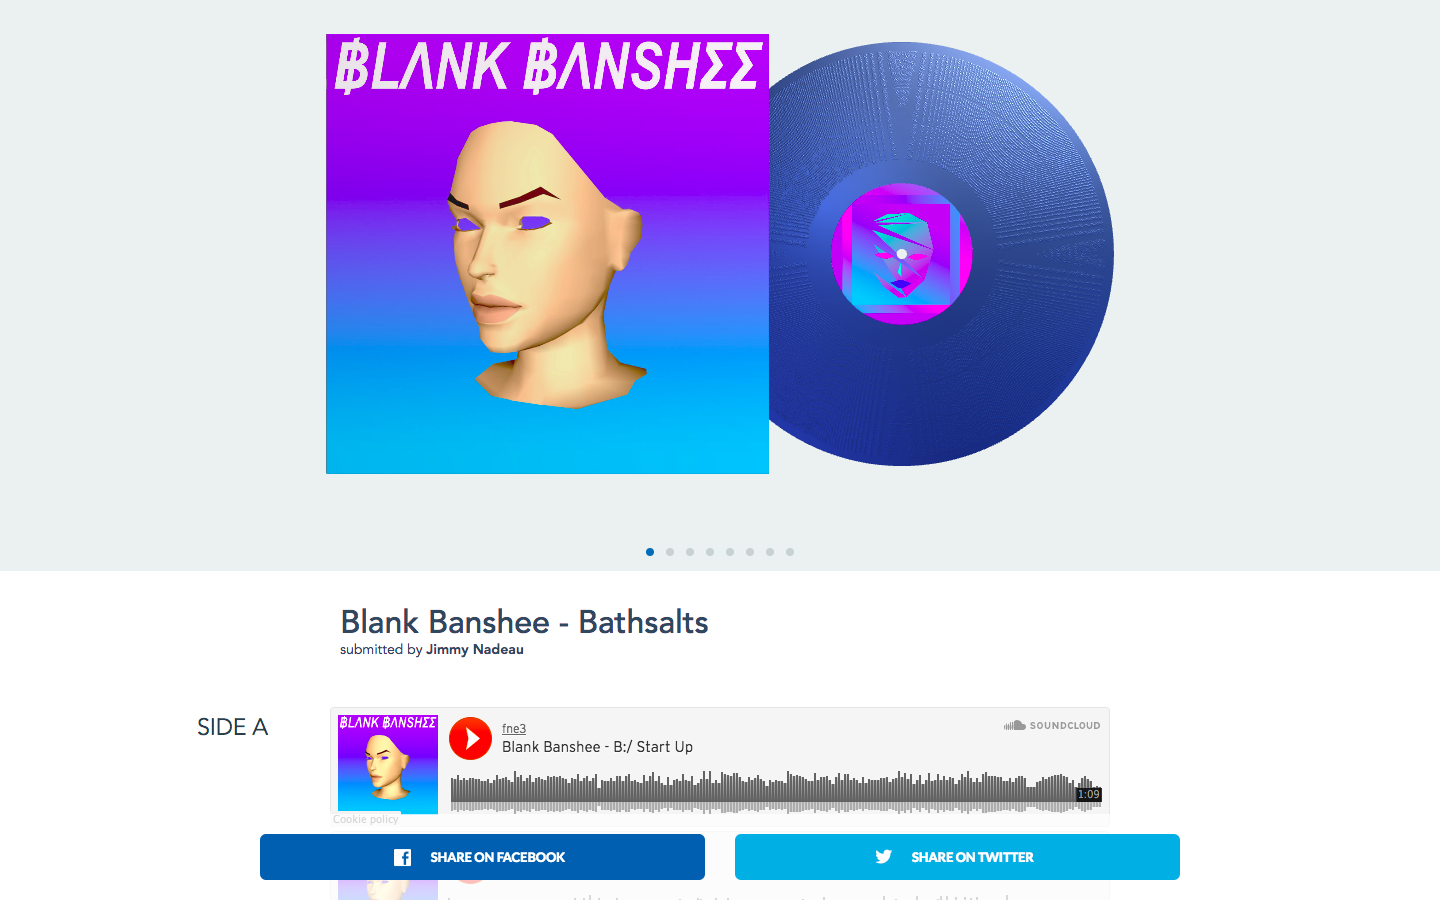The width and height of the screenshot is (1440, 900).
Task: Open the SoundCloud player artwork thumbnail
Action: [388, 764]
